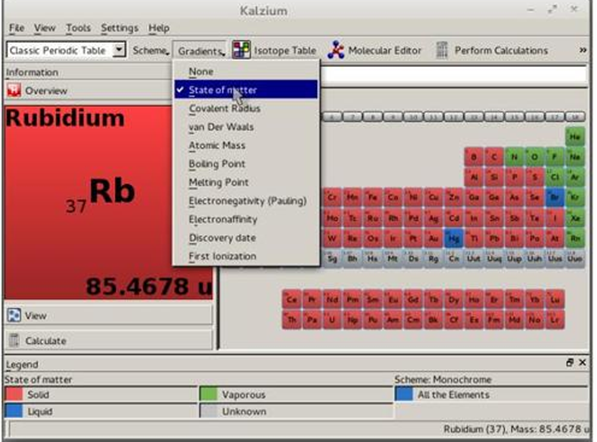Choose Atomic Mass gradient
This screenshot has width=597, height=442.
pyautogui.click(x=246, y=145)
